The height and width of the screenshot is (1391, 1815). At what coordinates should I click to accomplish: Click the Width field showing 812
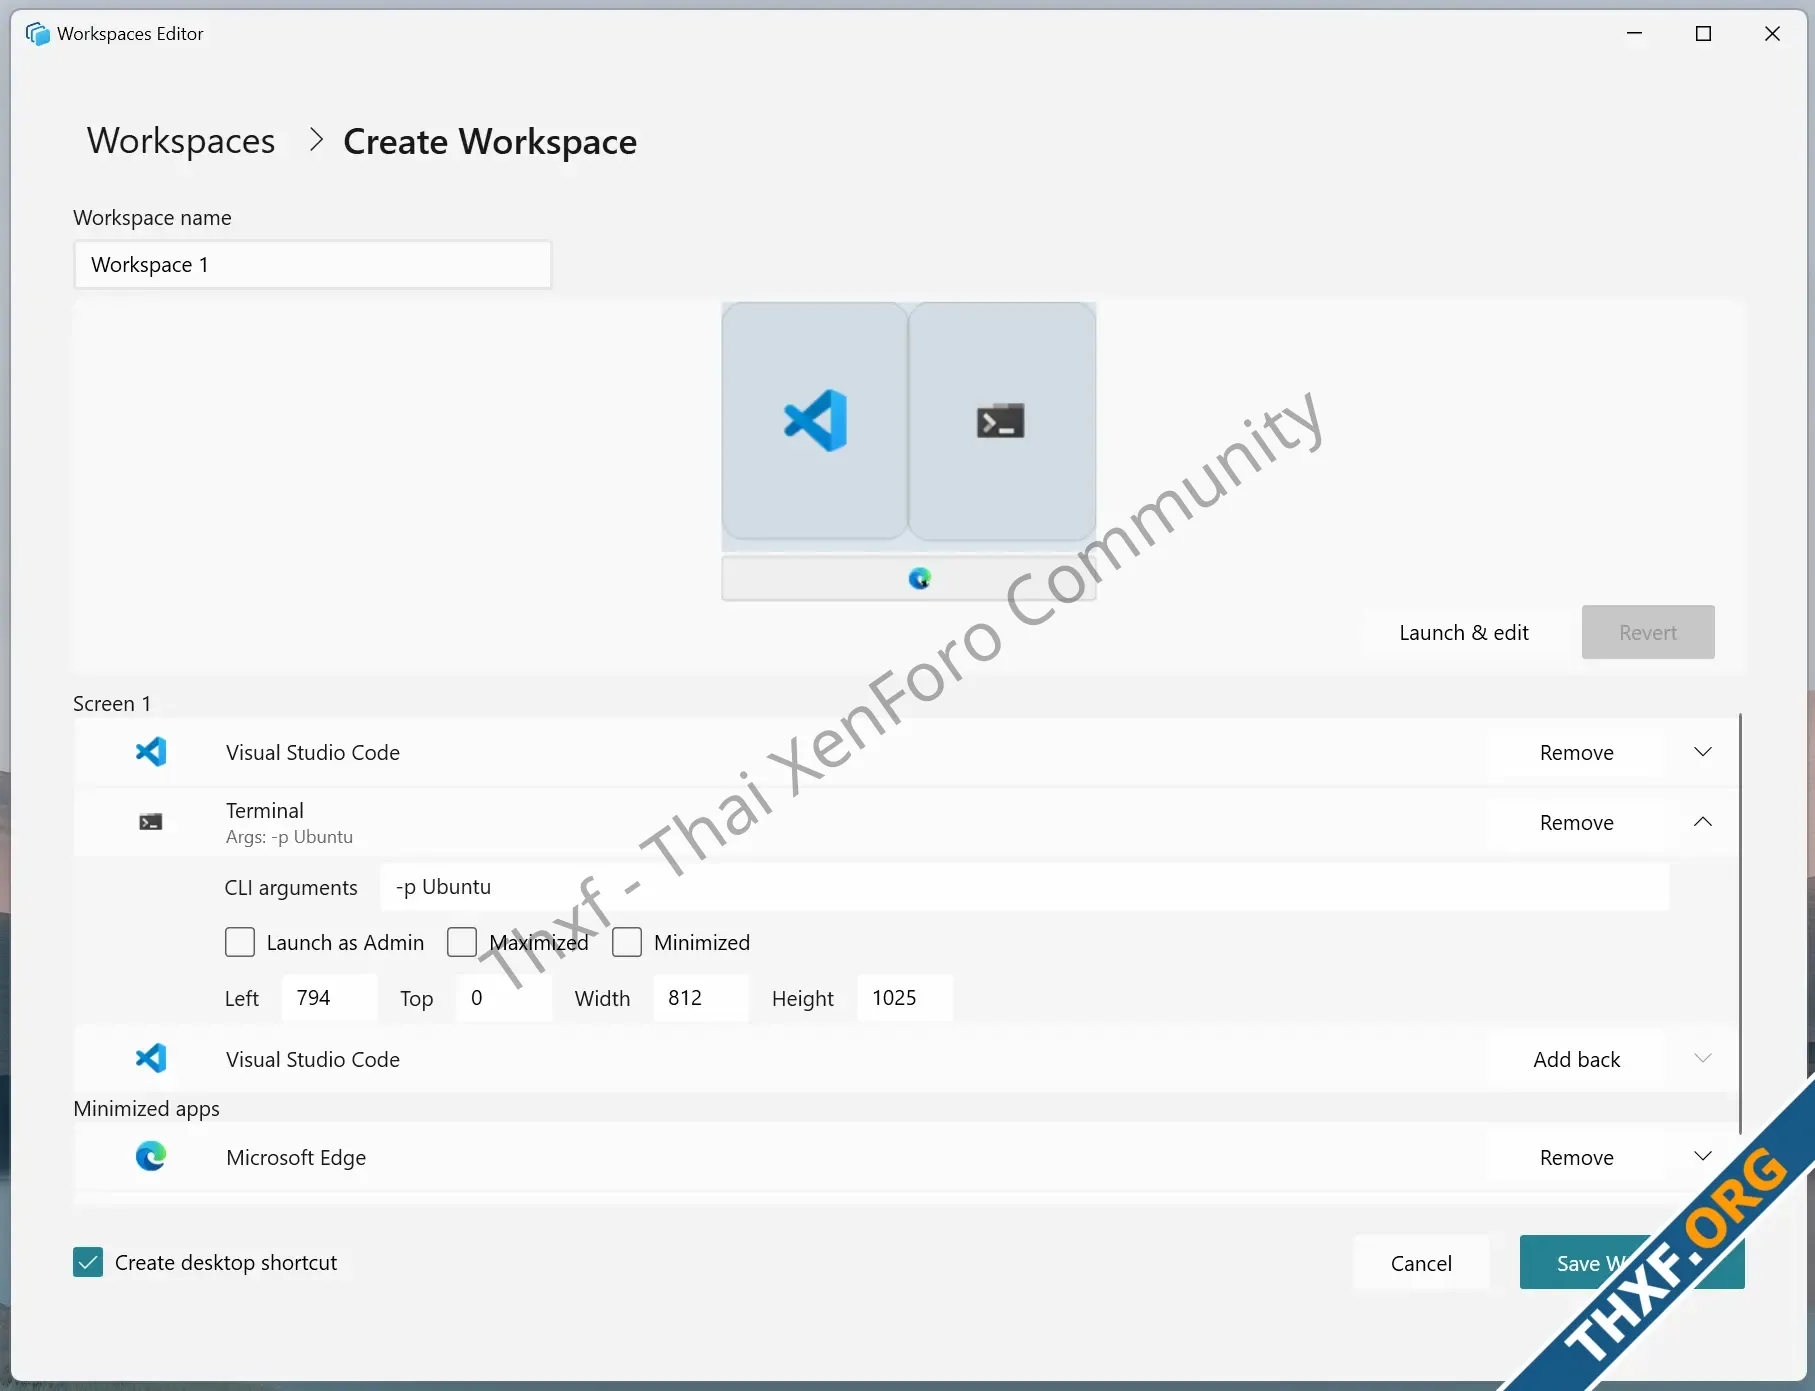tap(700, 998)
